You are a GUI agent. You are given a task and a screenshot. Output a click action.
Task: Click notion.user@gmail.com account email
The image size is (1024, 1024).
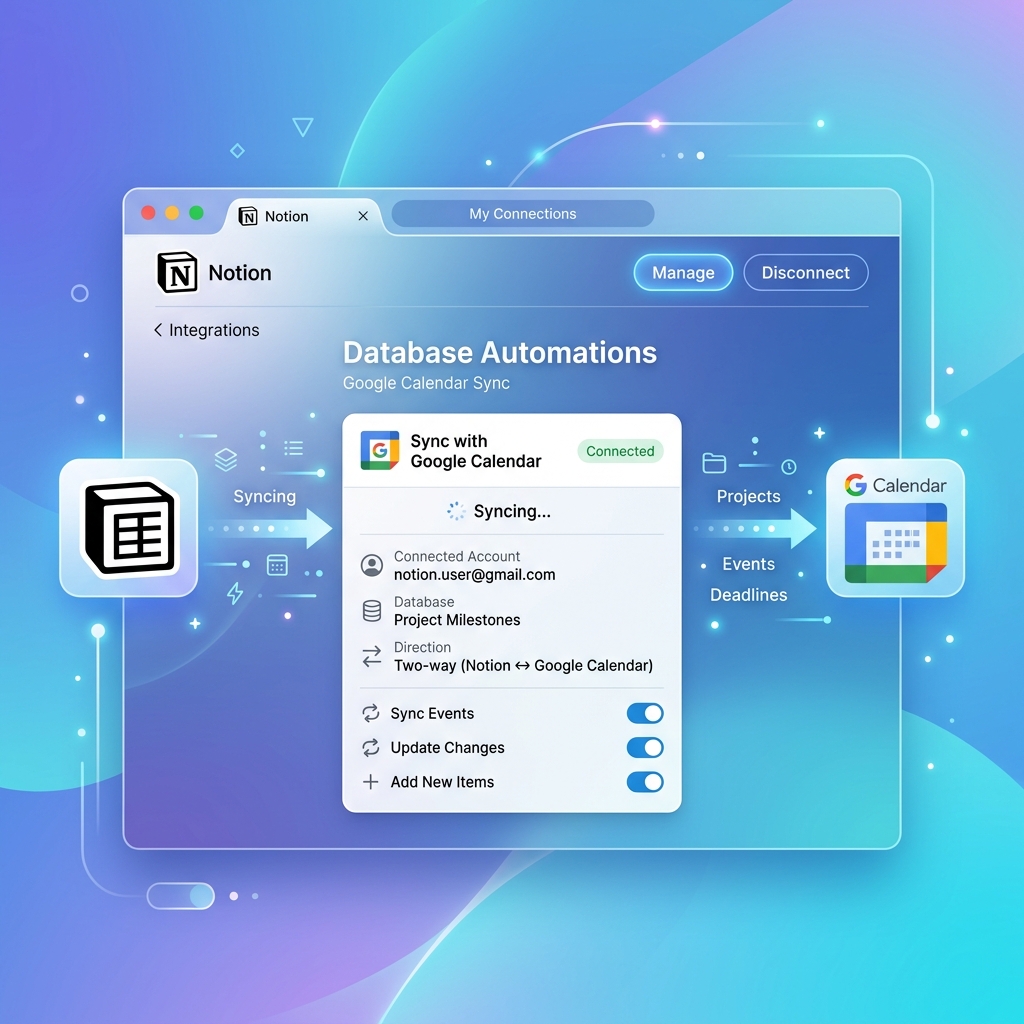[475, 575]
